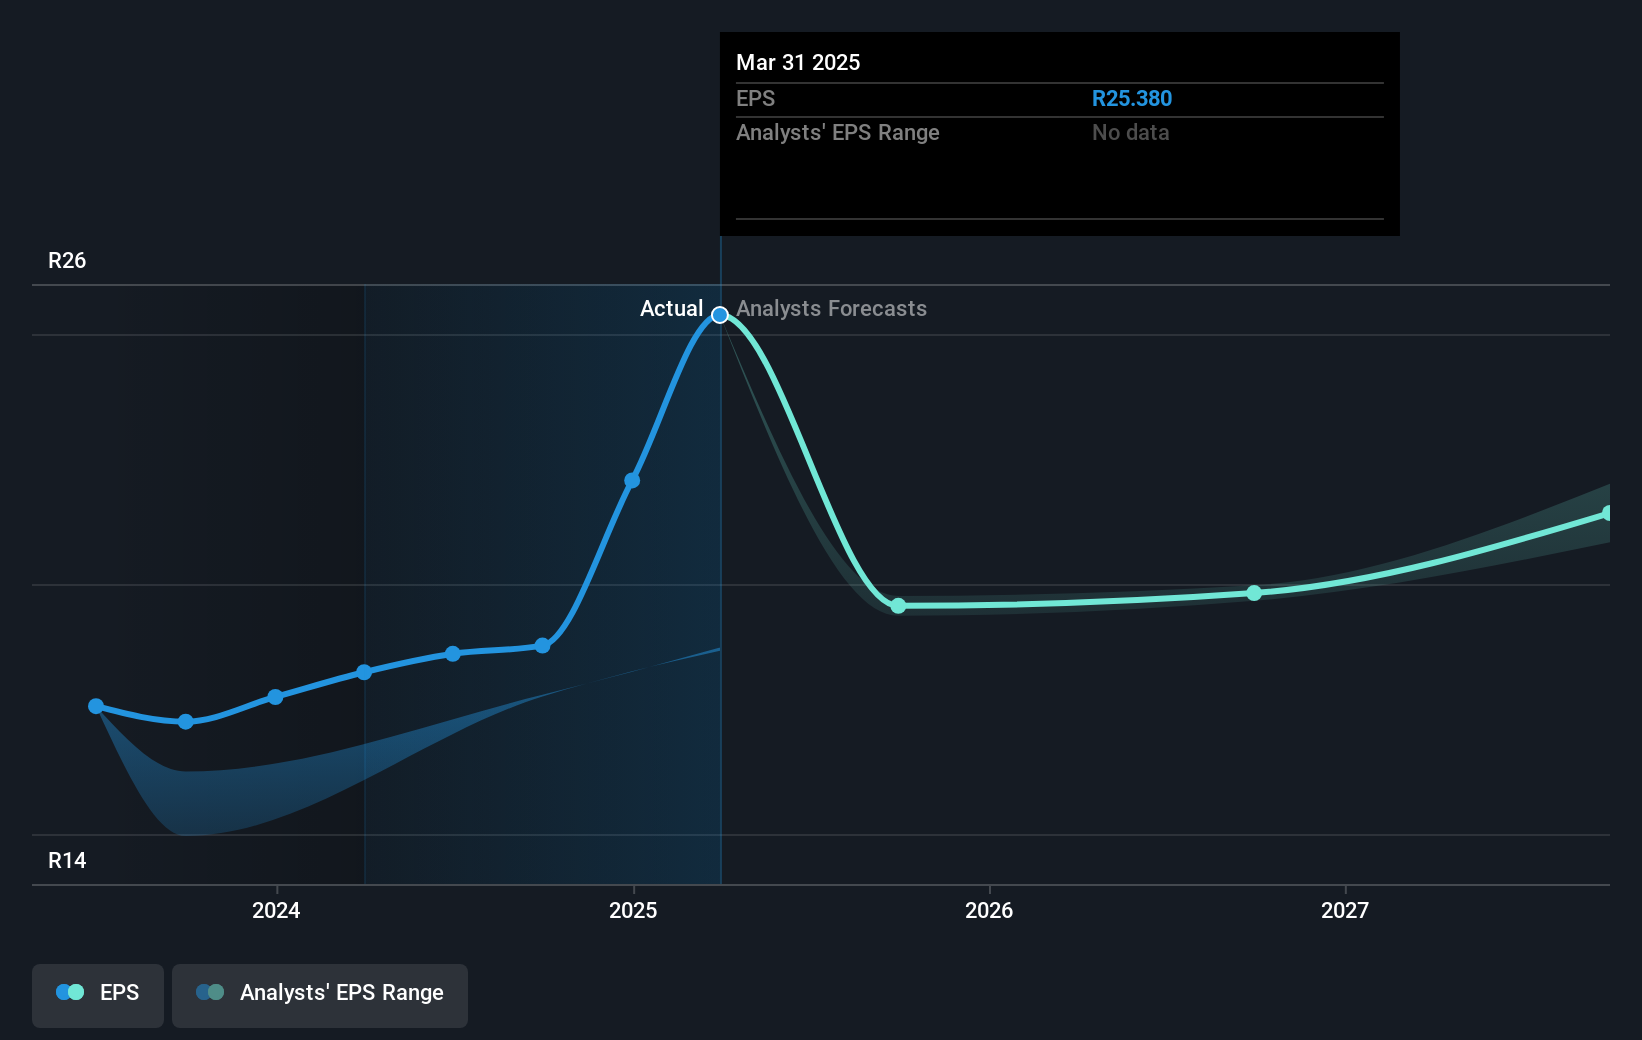Toggle the EPS series visibility
The height and width of the screenshot is (1040, 1642).
pyautogui.click(x=97, y=994)
